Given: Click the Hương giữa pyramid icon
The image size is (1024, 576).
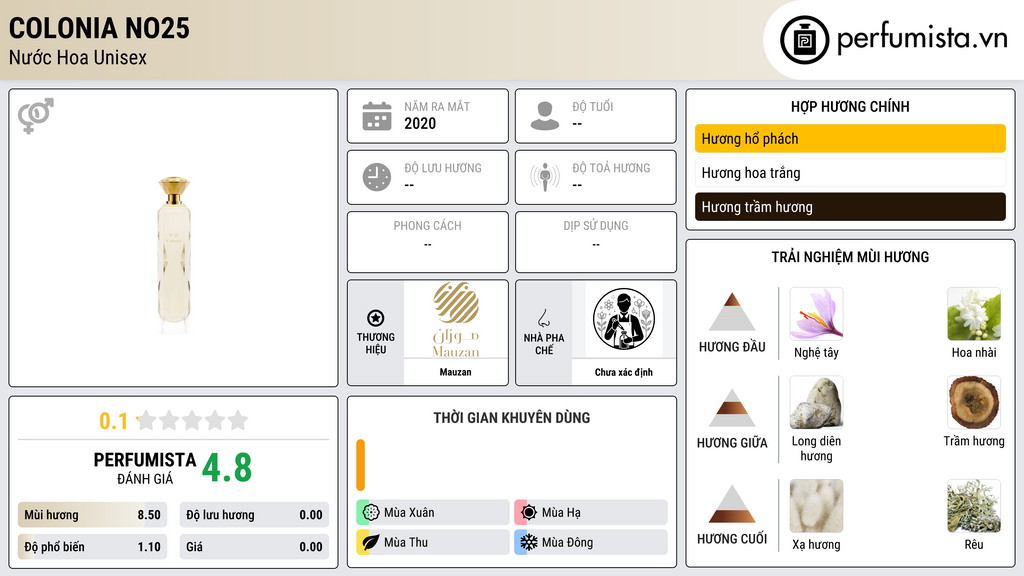Looking at the screenshot, I should coord(732,408).
